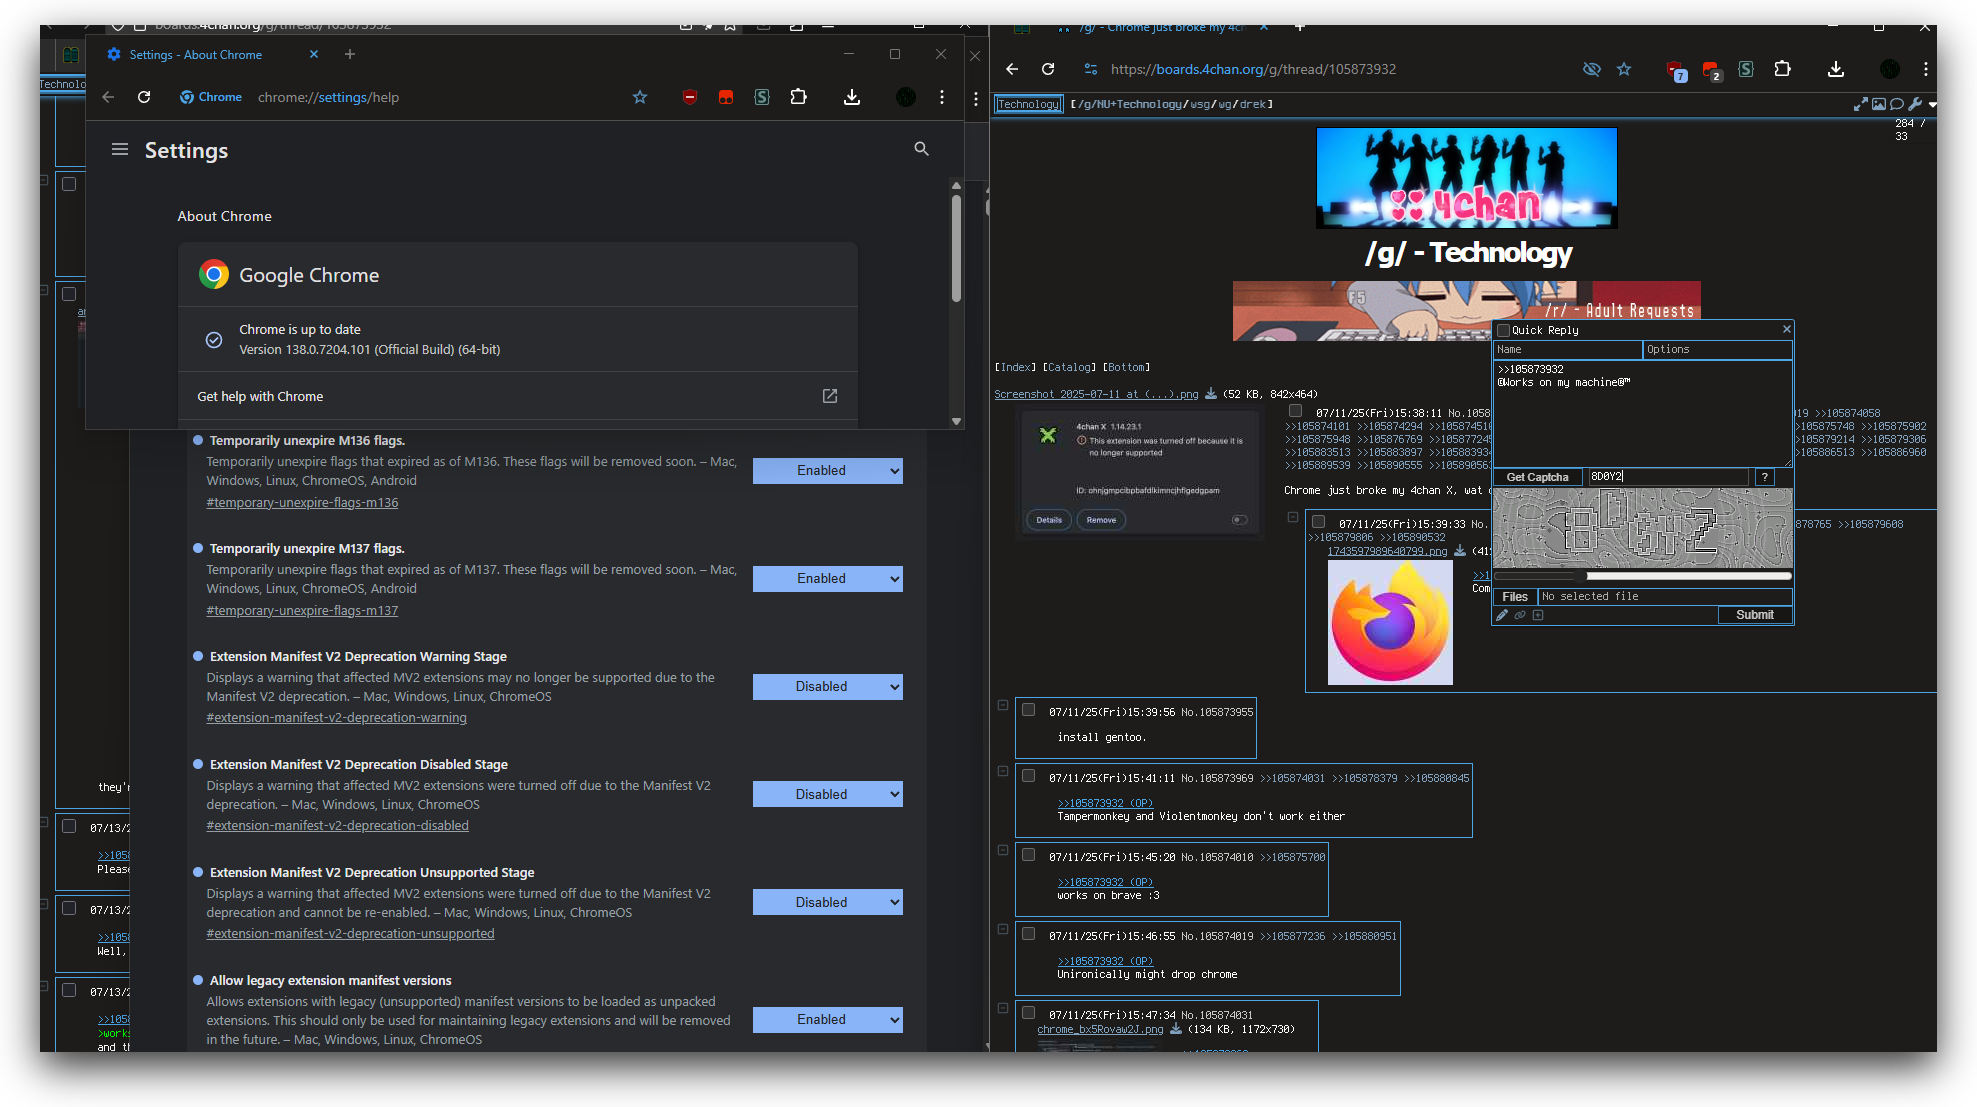This screenshot has width=1977, height=1107.
Task: Bookmark the Settings page with star icon
Action: point(640,97)
